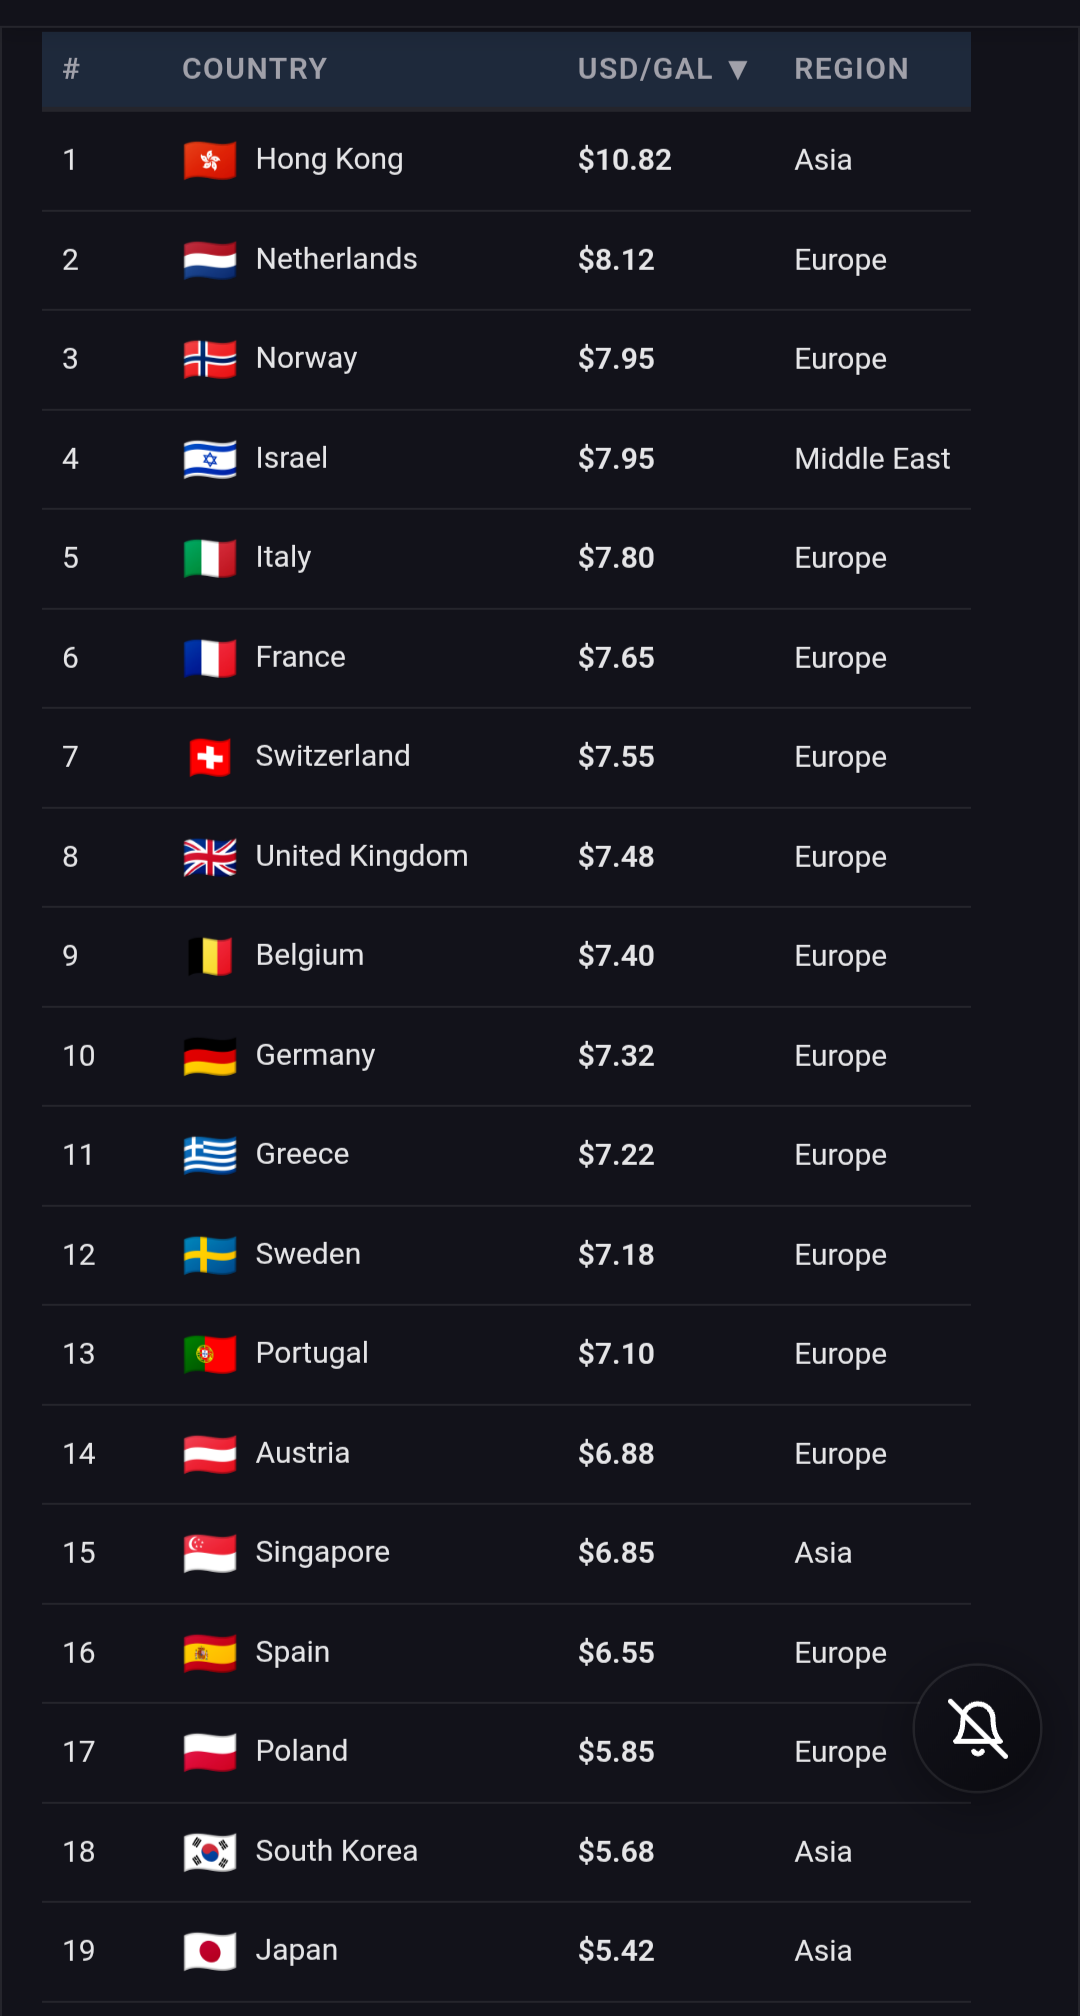Click the # rank column header
1080x2016 pixels.
click(71, 69)
